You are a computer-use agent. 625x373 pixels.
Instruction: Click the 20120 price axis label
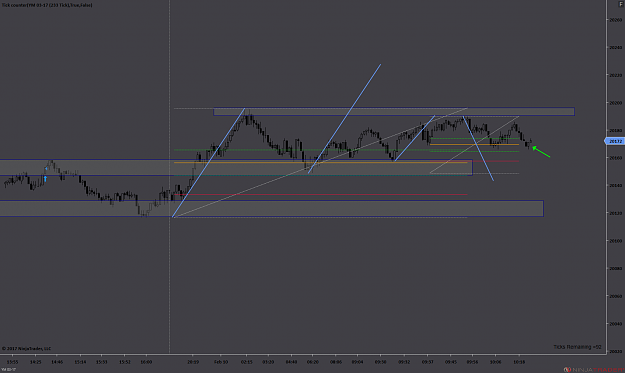(x=615, y=213)
